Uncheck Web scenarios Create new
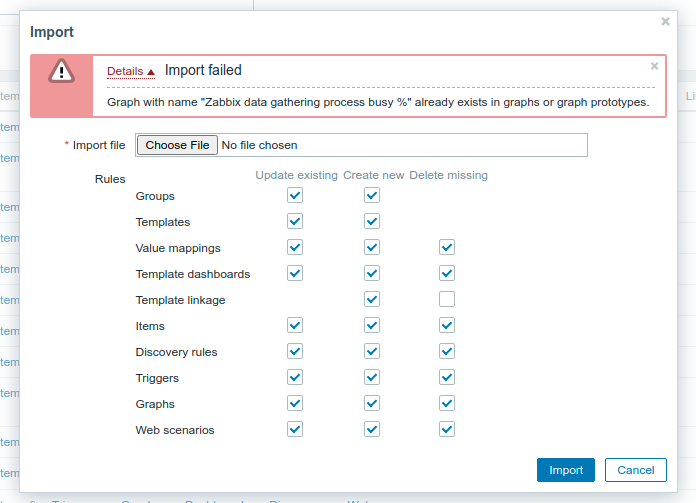696x503 pixels. pos(372,429)
